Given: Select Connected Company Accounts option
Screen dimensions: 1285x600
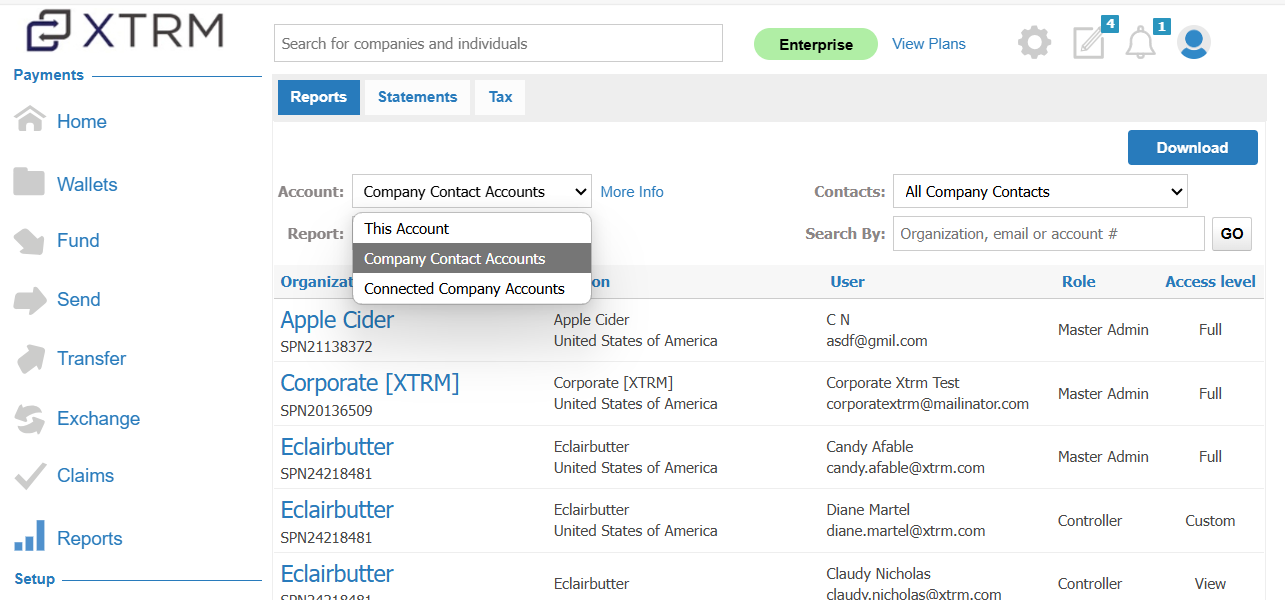Looking at the screenshot, I should (x=472, y=288).
